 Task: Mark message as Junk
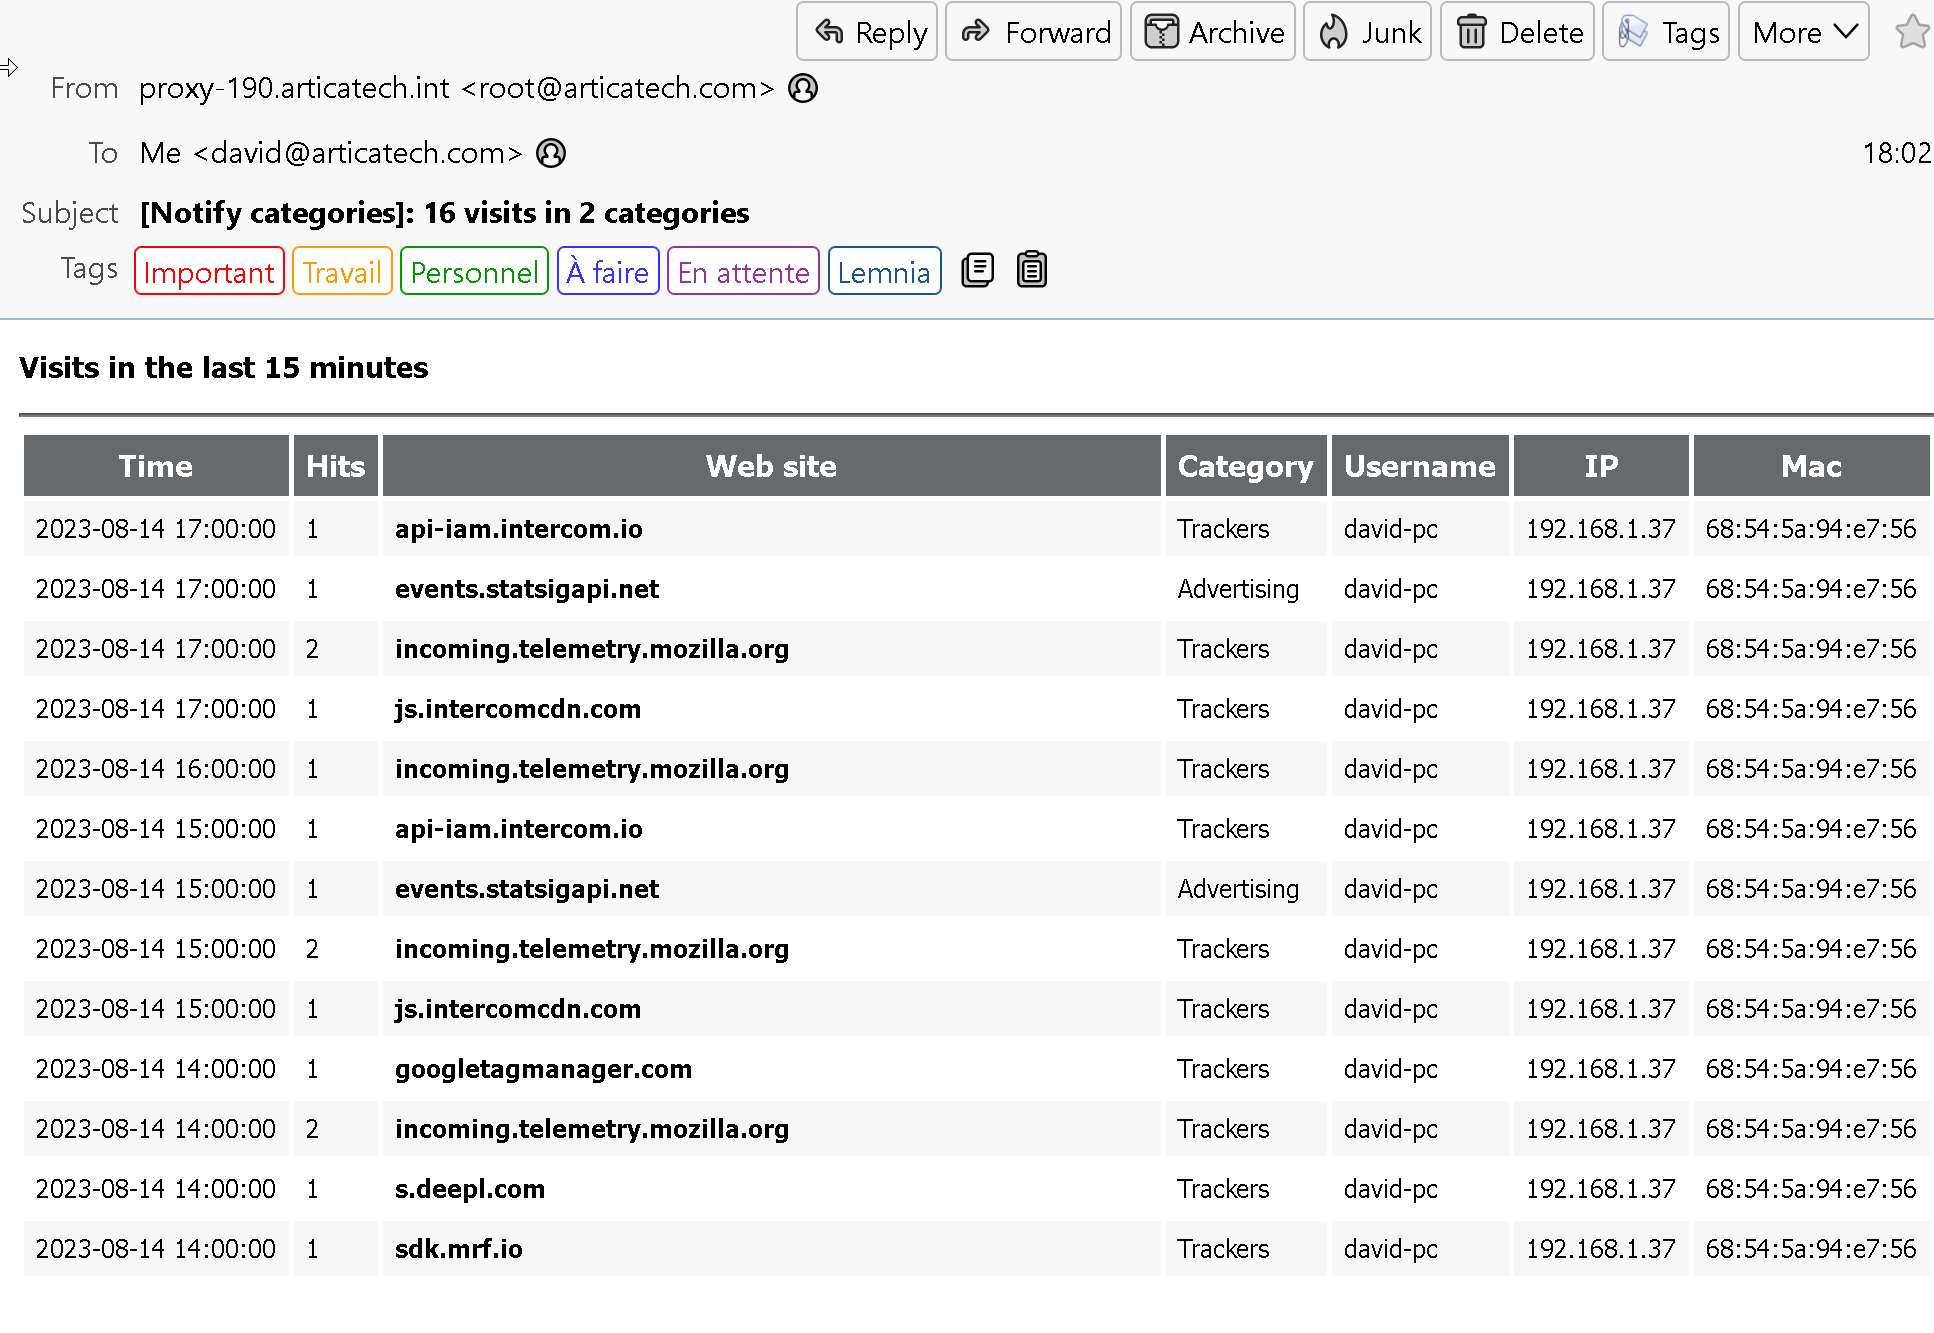coord(1367,32)
